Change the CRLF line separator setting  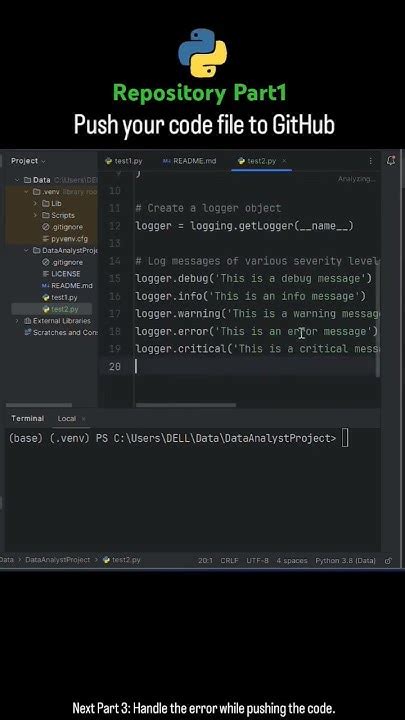[x=229, y=560]
